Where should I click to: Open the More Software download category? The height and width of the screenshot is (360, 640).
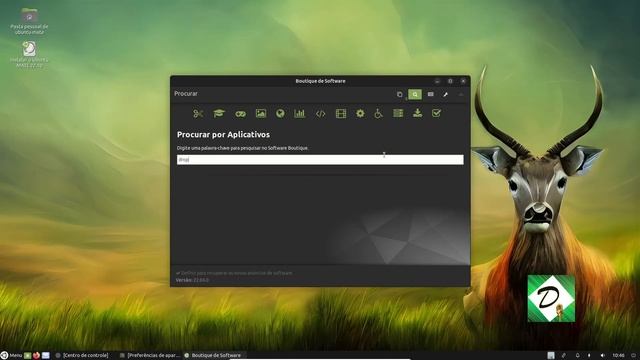point(418,113)
